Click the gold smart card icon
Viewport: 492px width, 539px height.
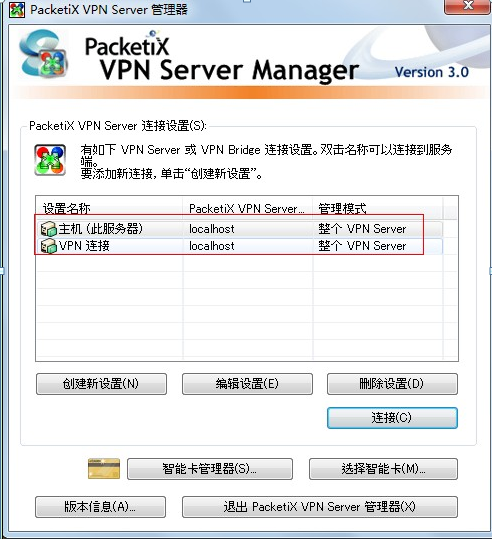pos(104,469)
